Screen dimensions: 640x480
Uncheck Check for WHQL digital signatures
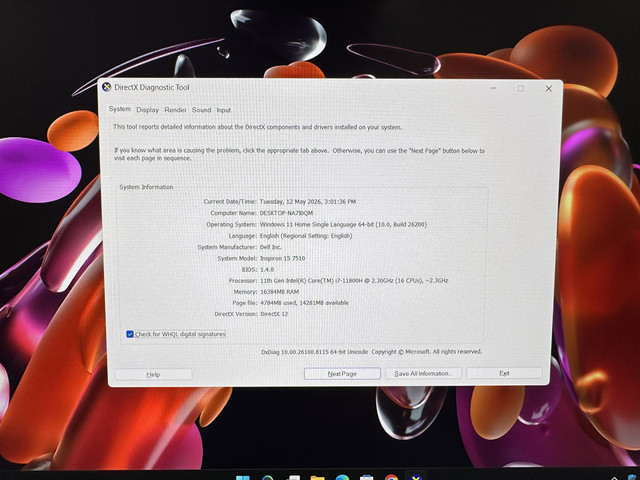pyautogui.click(x=130, y=334)
